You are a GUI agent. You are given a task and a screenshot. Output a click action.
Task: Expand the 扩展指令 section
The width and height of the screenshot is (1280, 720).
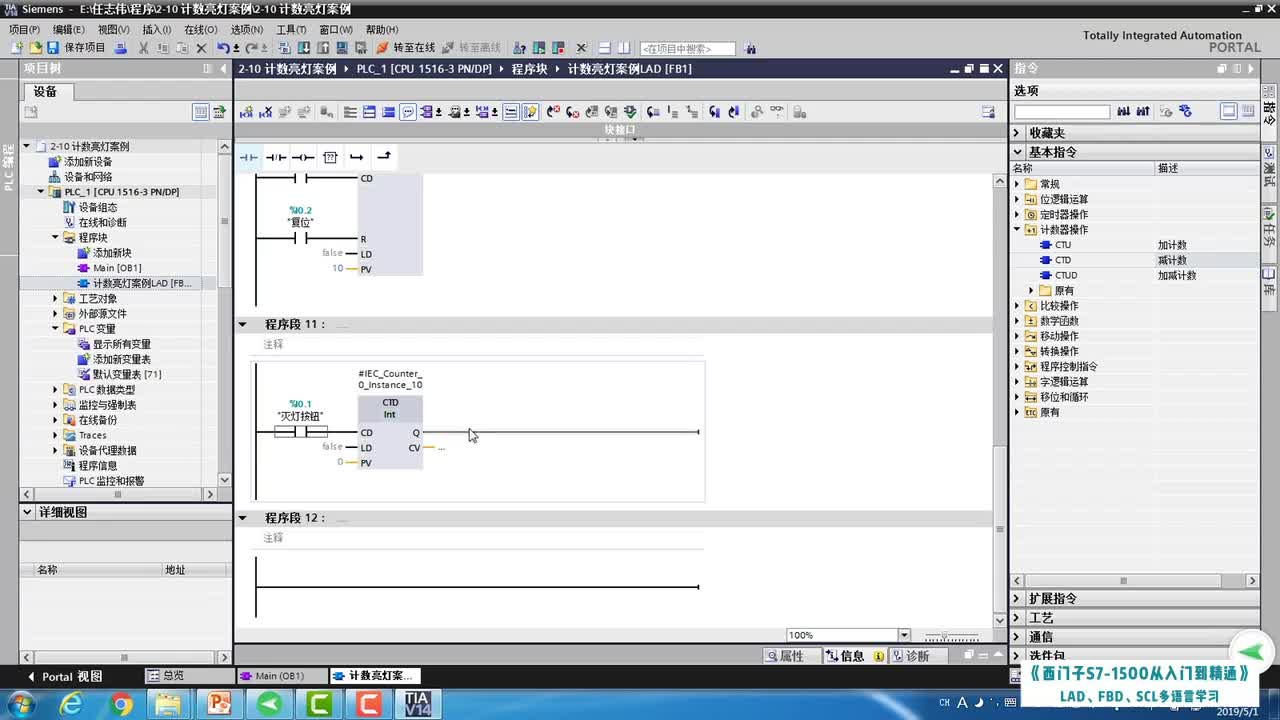tap(1018, 599)
